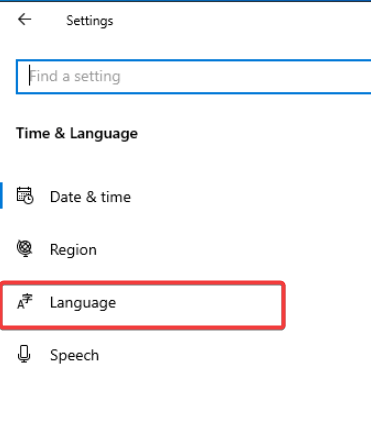Viewport: 371px width, 423px height.
Task: Focus the Find a setting search box
Action: (x=194, y=77)
